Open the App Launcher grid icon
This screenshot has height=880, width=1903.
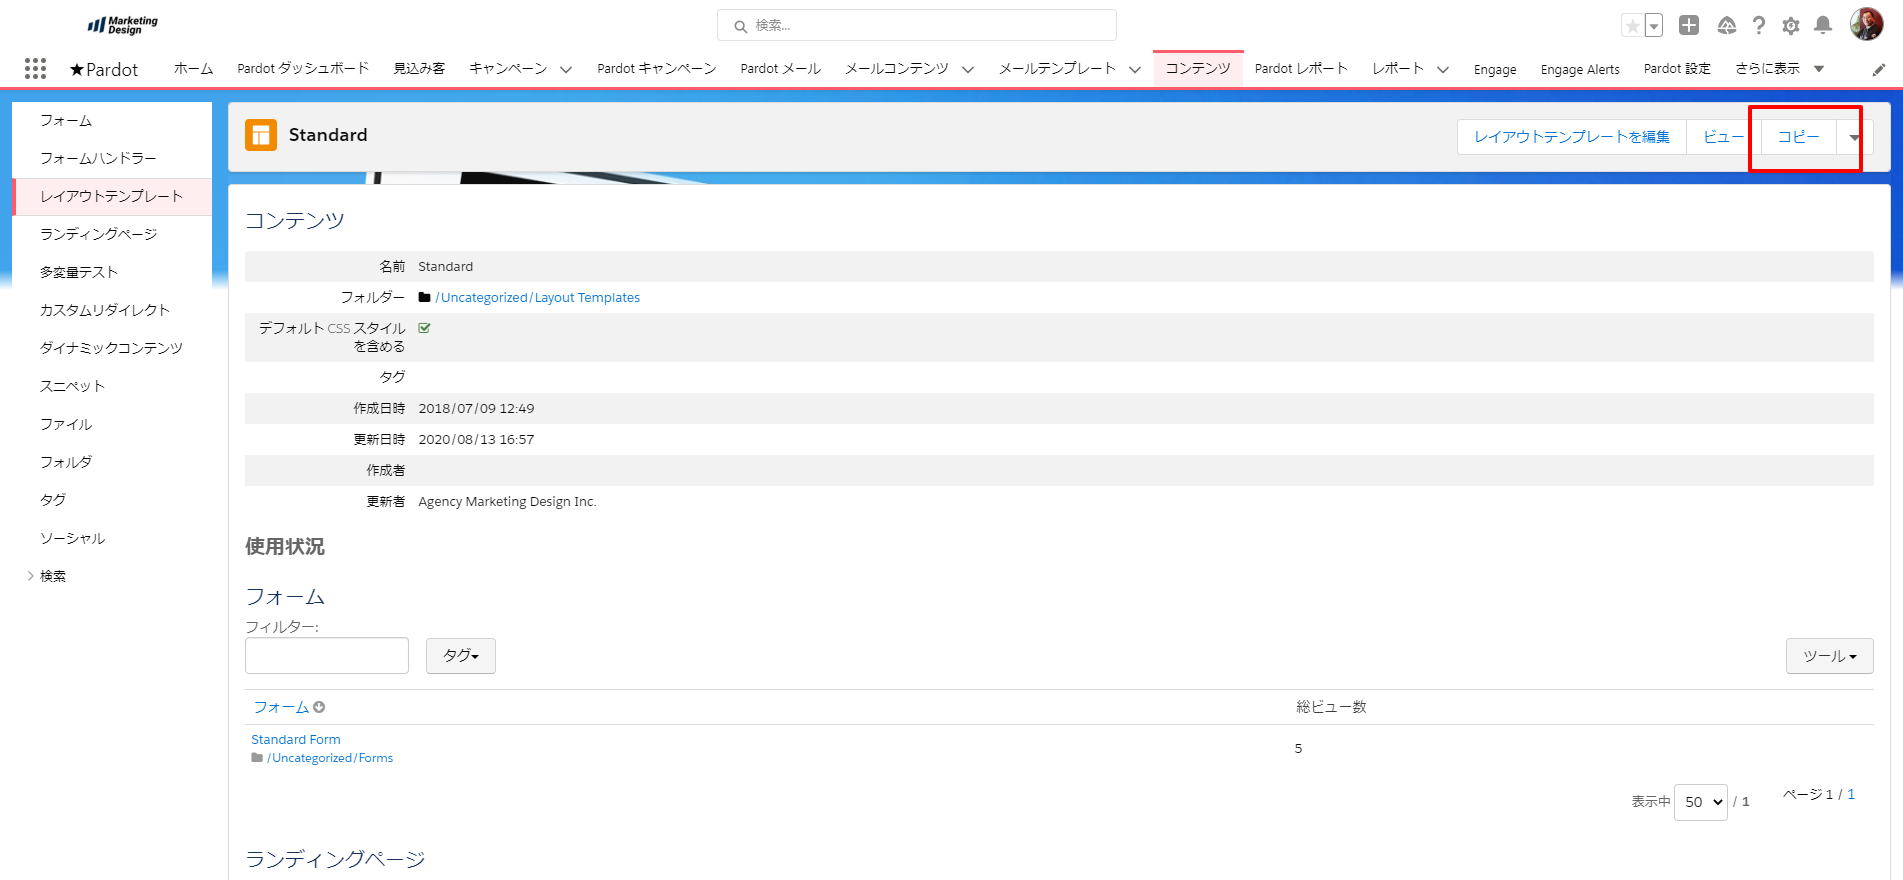[35, 68]
